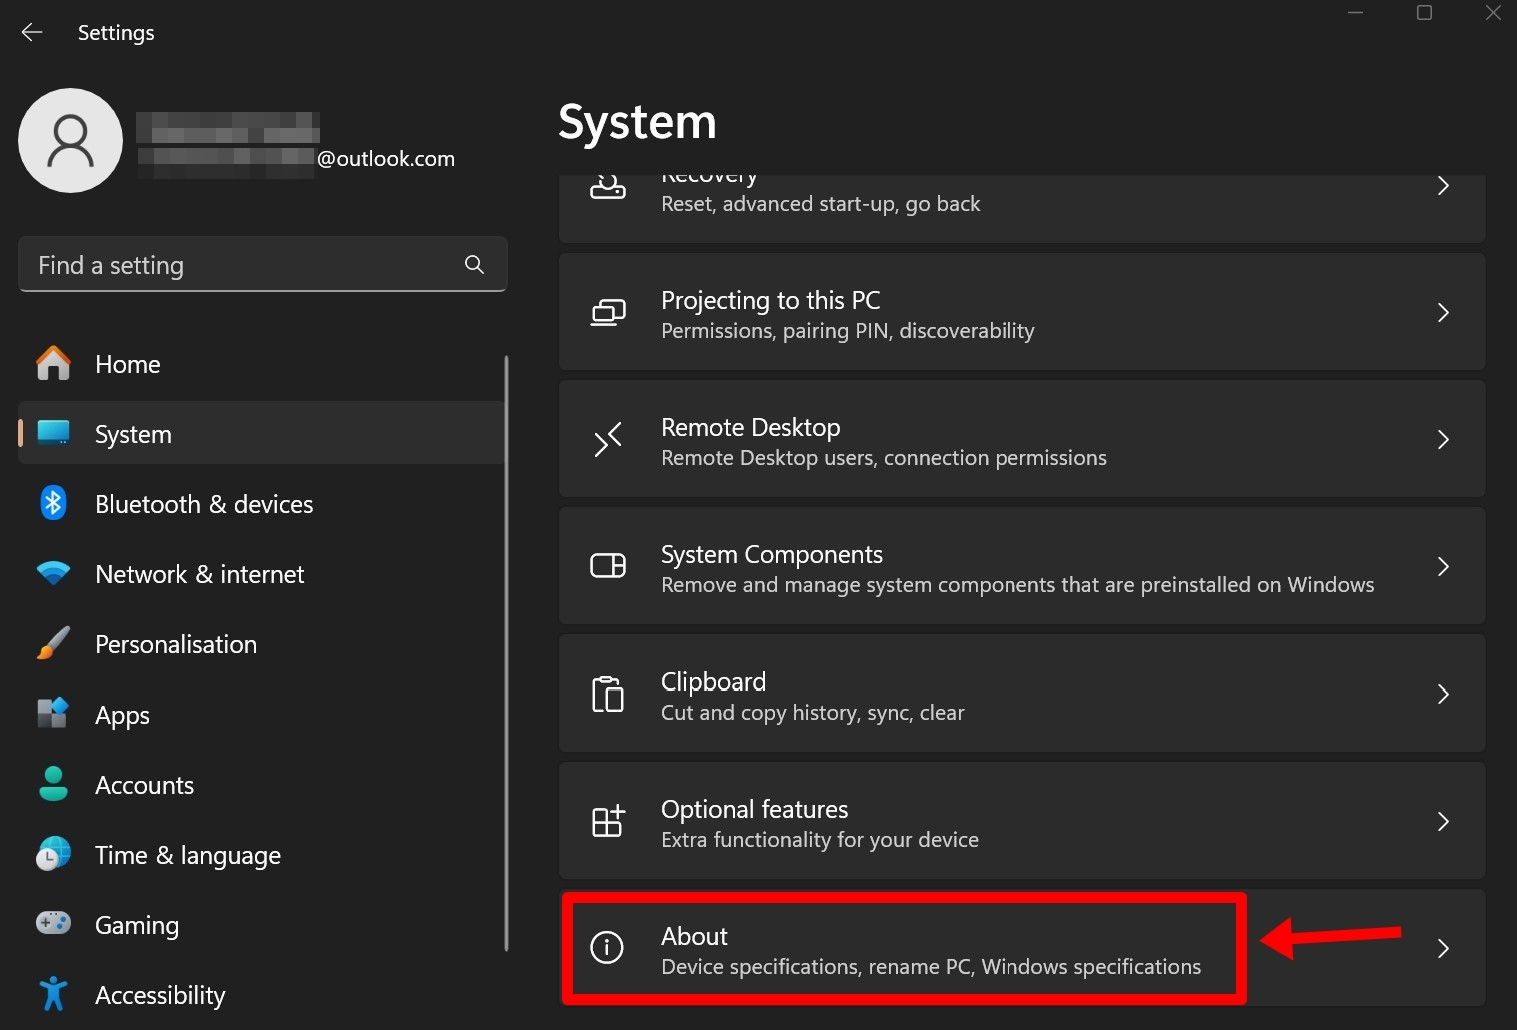Image resolution: width=1517 pixels, height=1030 pixels.
Task: Click the Gaming controller icon
Action: click(x=53, y=923)
